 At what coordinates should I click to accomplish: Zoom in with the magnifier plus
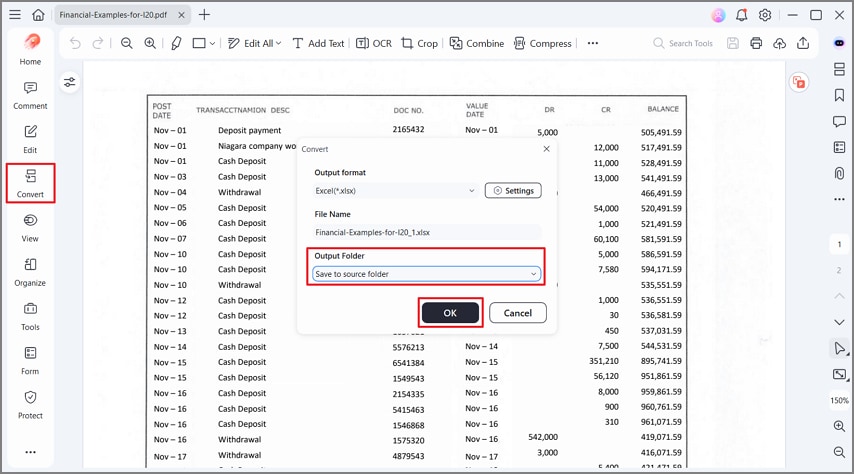[x=150, y=43]
